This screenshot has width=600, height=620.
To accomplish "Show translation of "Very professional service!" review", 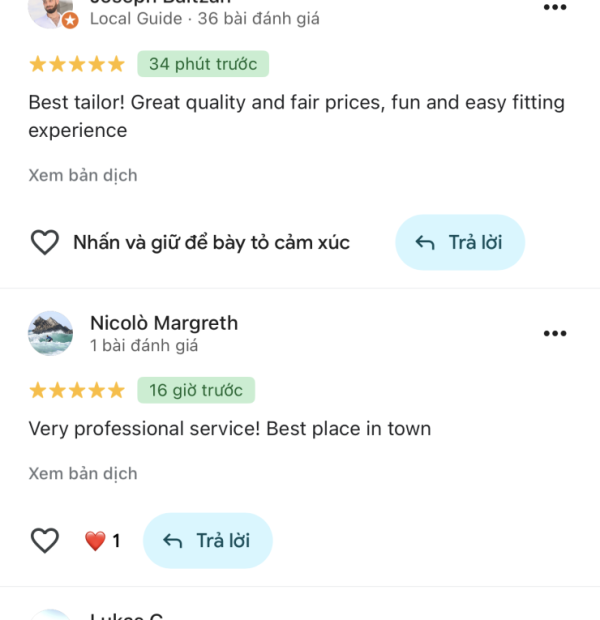I will (83, 473).
